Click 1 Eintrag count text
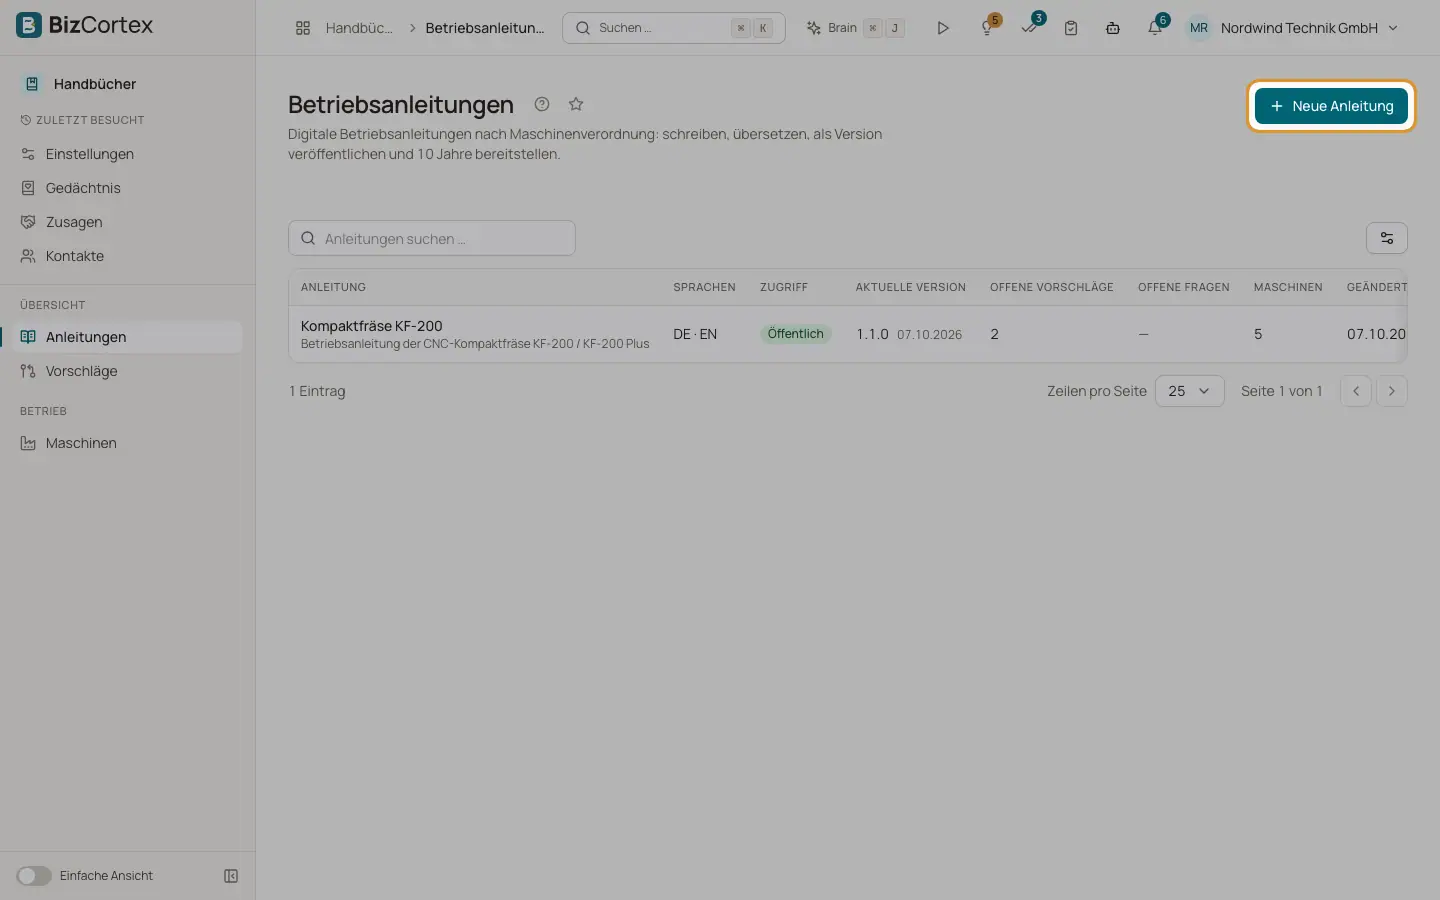The height and width of the screenshot is (900, 1440). point(317,391)
